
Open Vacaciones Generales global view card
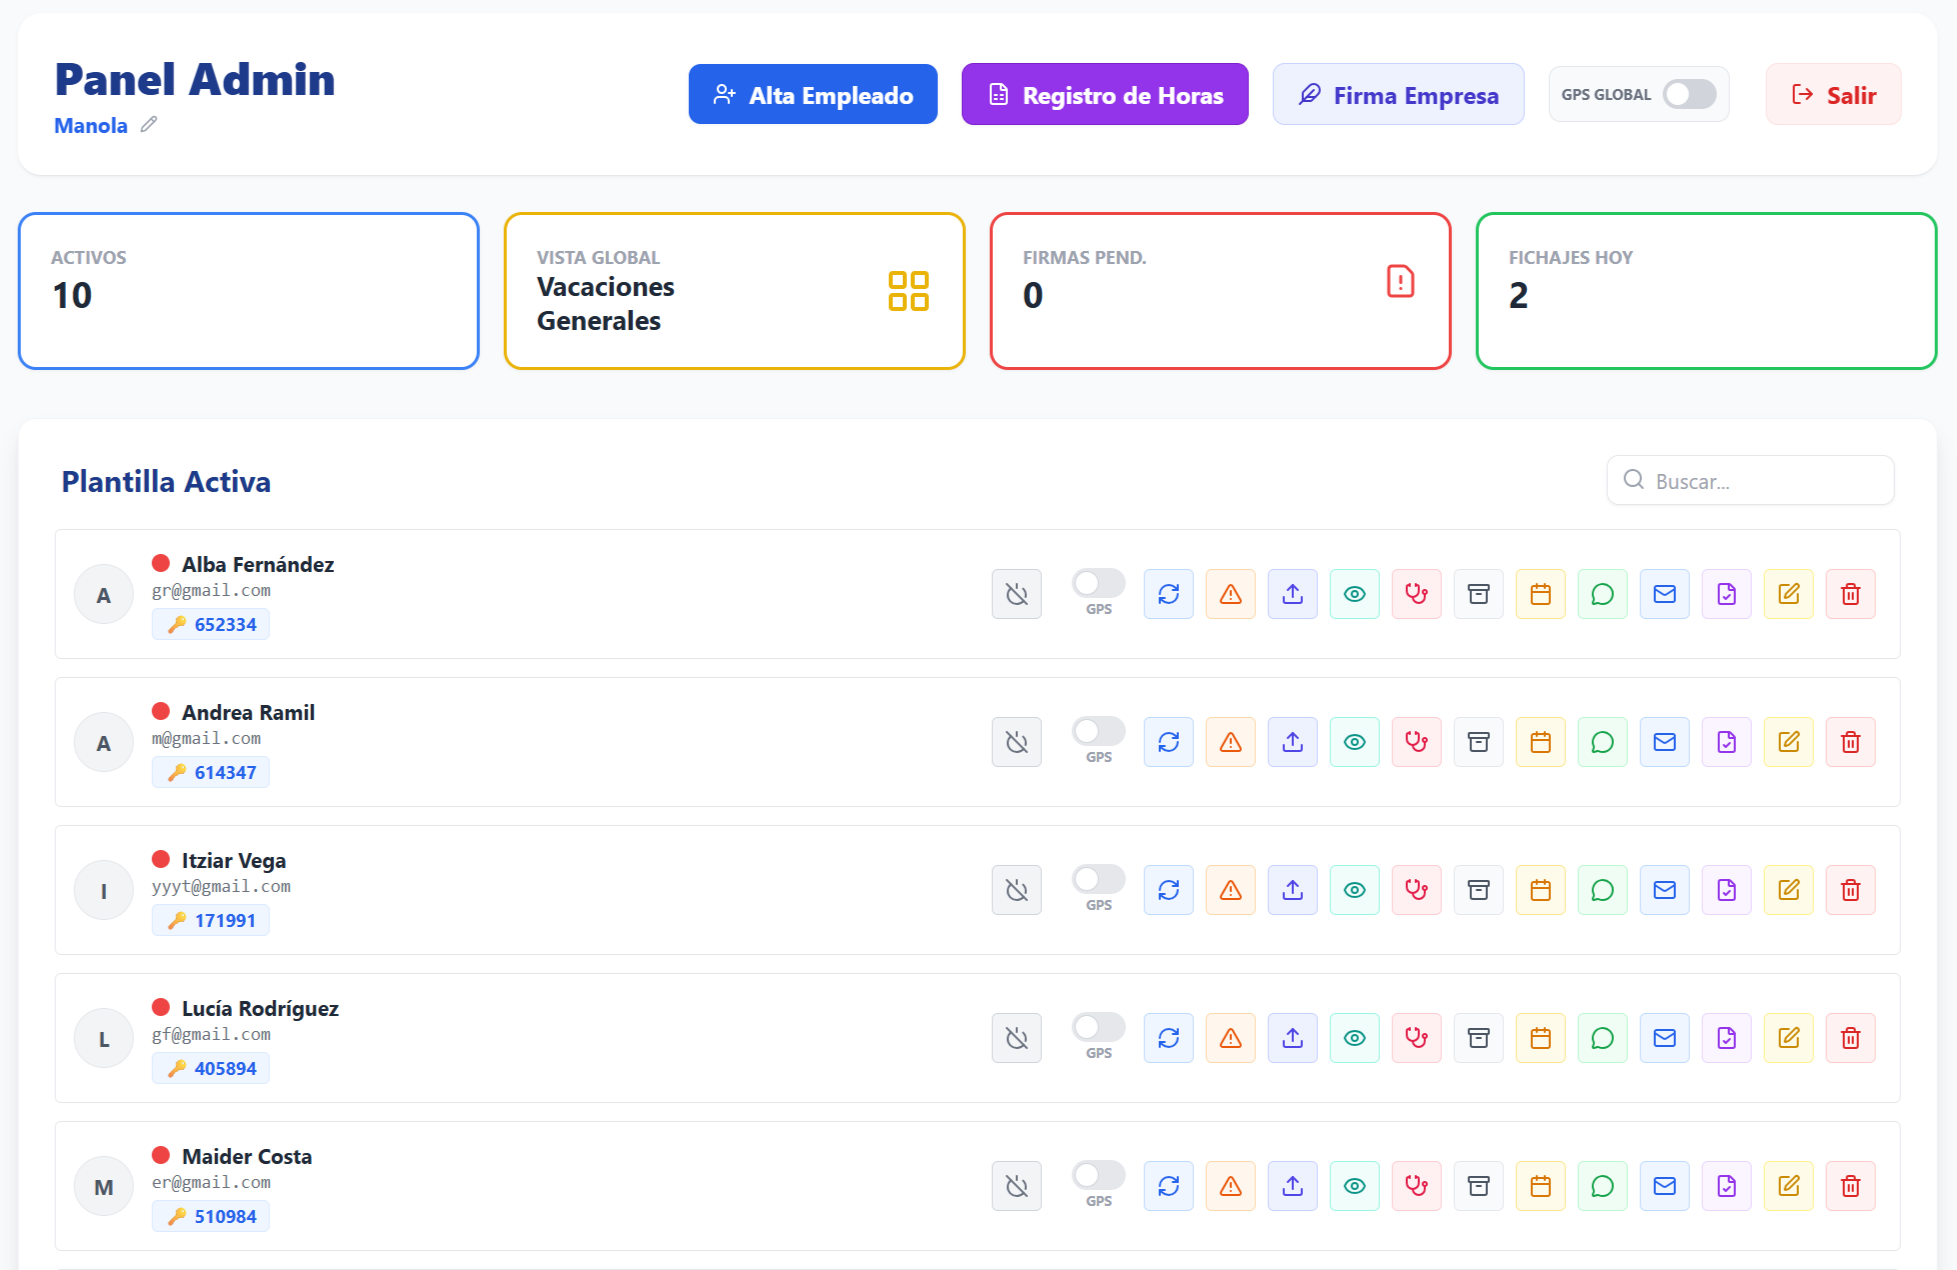[x=734, y=291]
